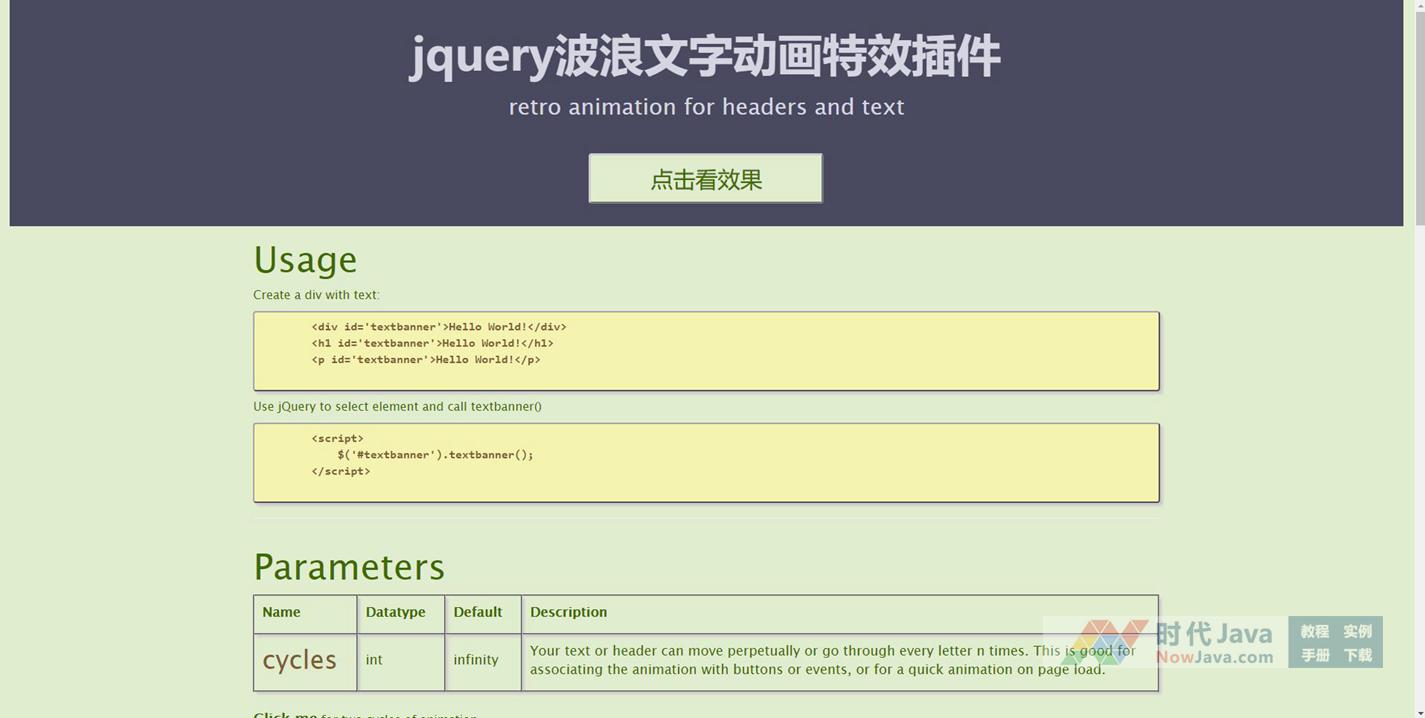
Task: Open the 实例 watermark link
Action: 1357,631
